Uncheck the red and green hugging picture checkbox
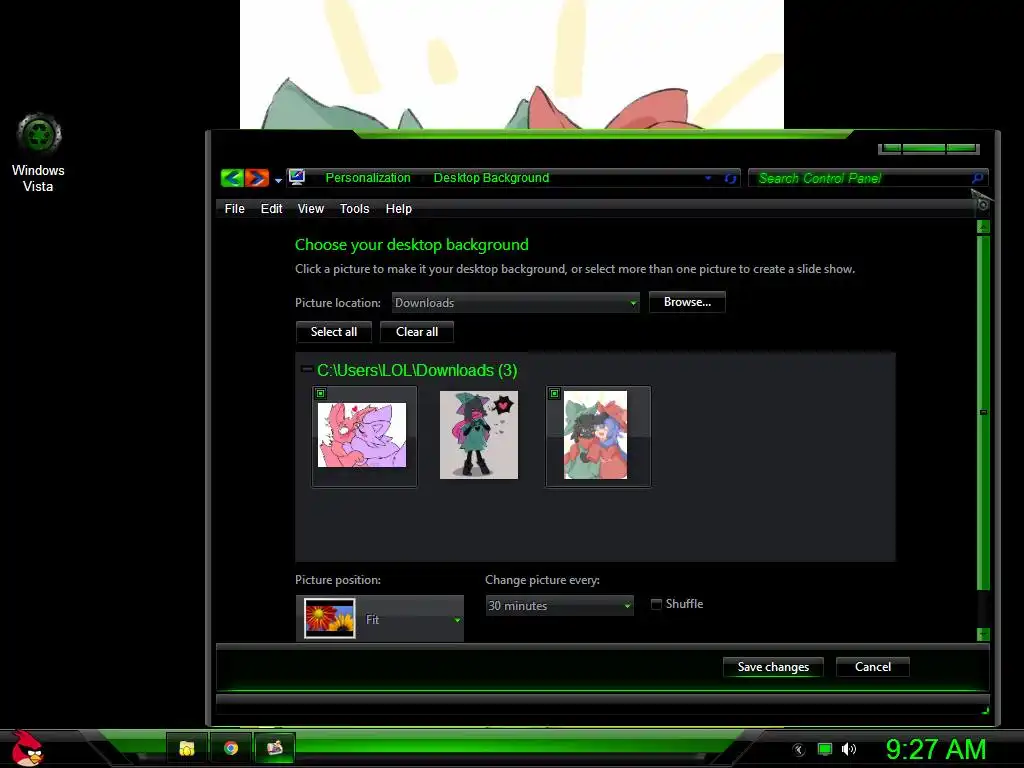1024x768 pixels. click(x=554, y=393)
